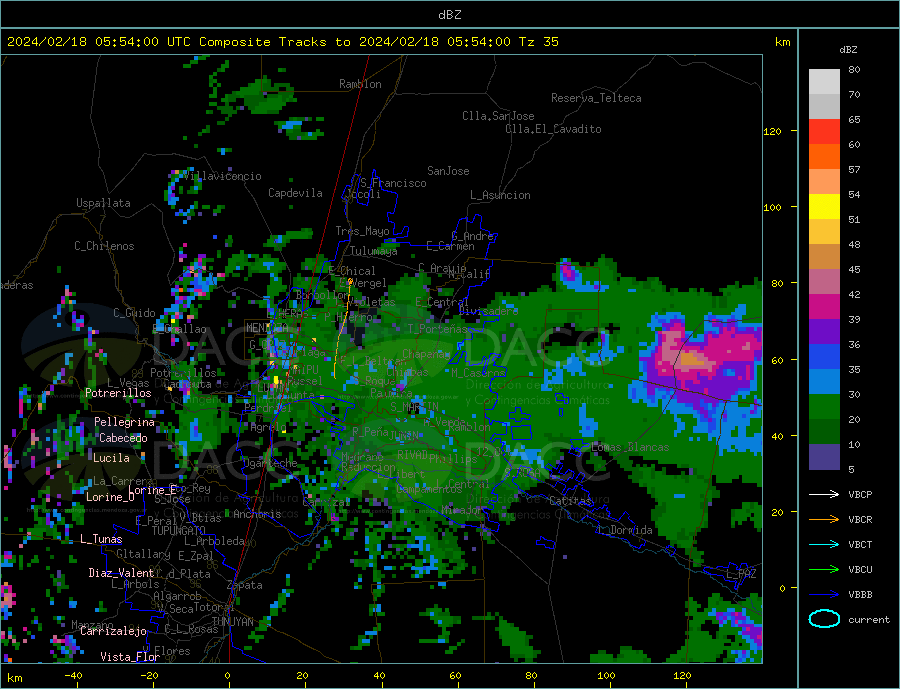
Task: Click the green VBCU arrow in legend
Action: coord(824,570)
